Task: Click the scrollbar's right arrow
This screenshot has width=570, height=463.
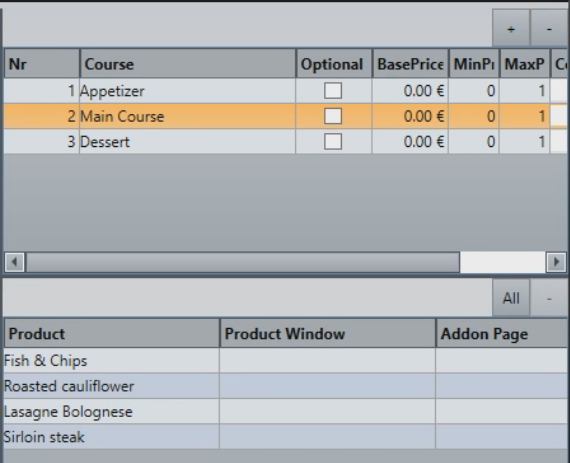Action: (x=556, y=262)
